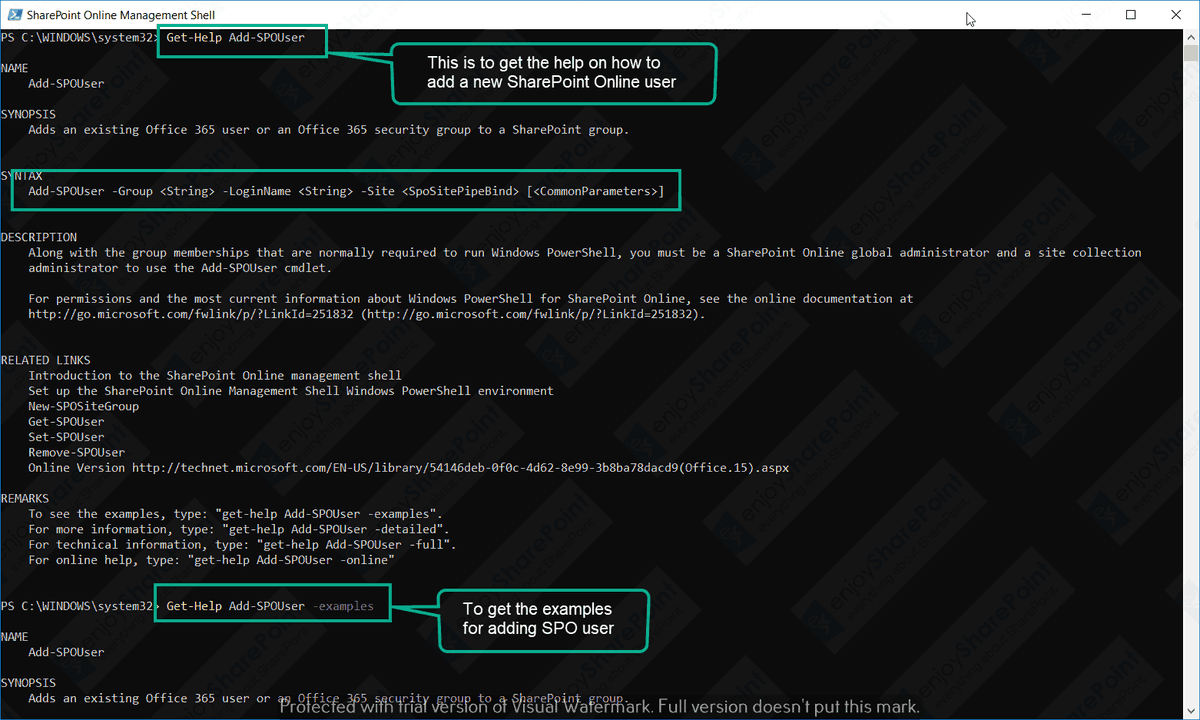
Task: Click 'Set up the SharePoint Online Management Shell' line
Action: point(291,391)
